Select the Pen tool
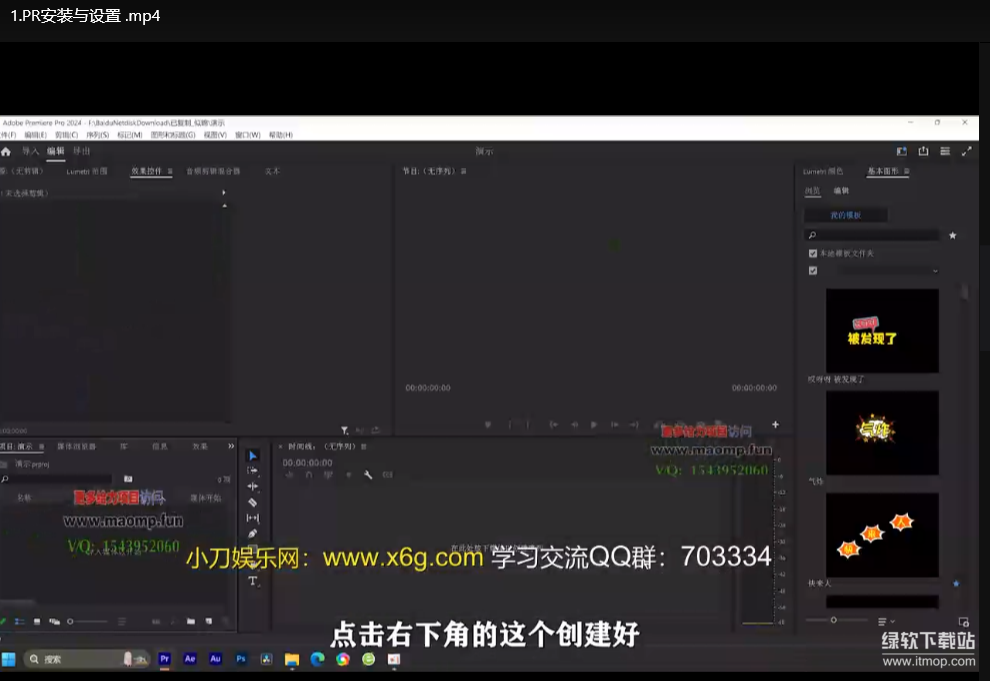 [x=253, y=534]
